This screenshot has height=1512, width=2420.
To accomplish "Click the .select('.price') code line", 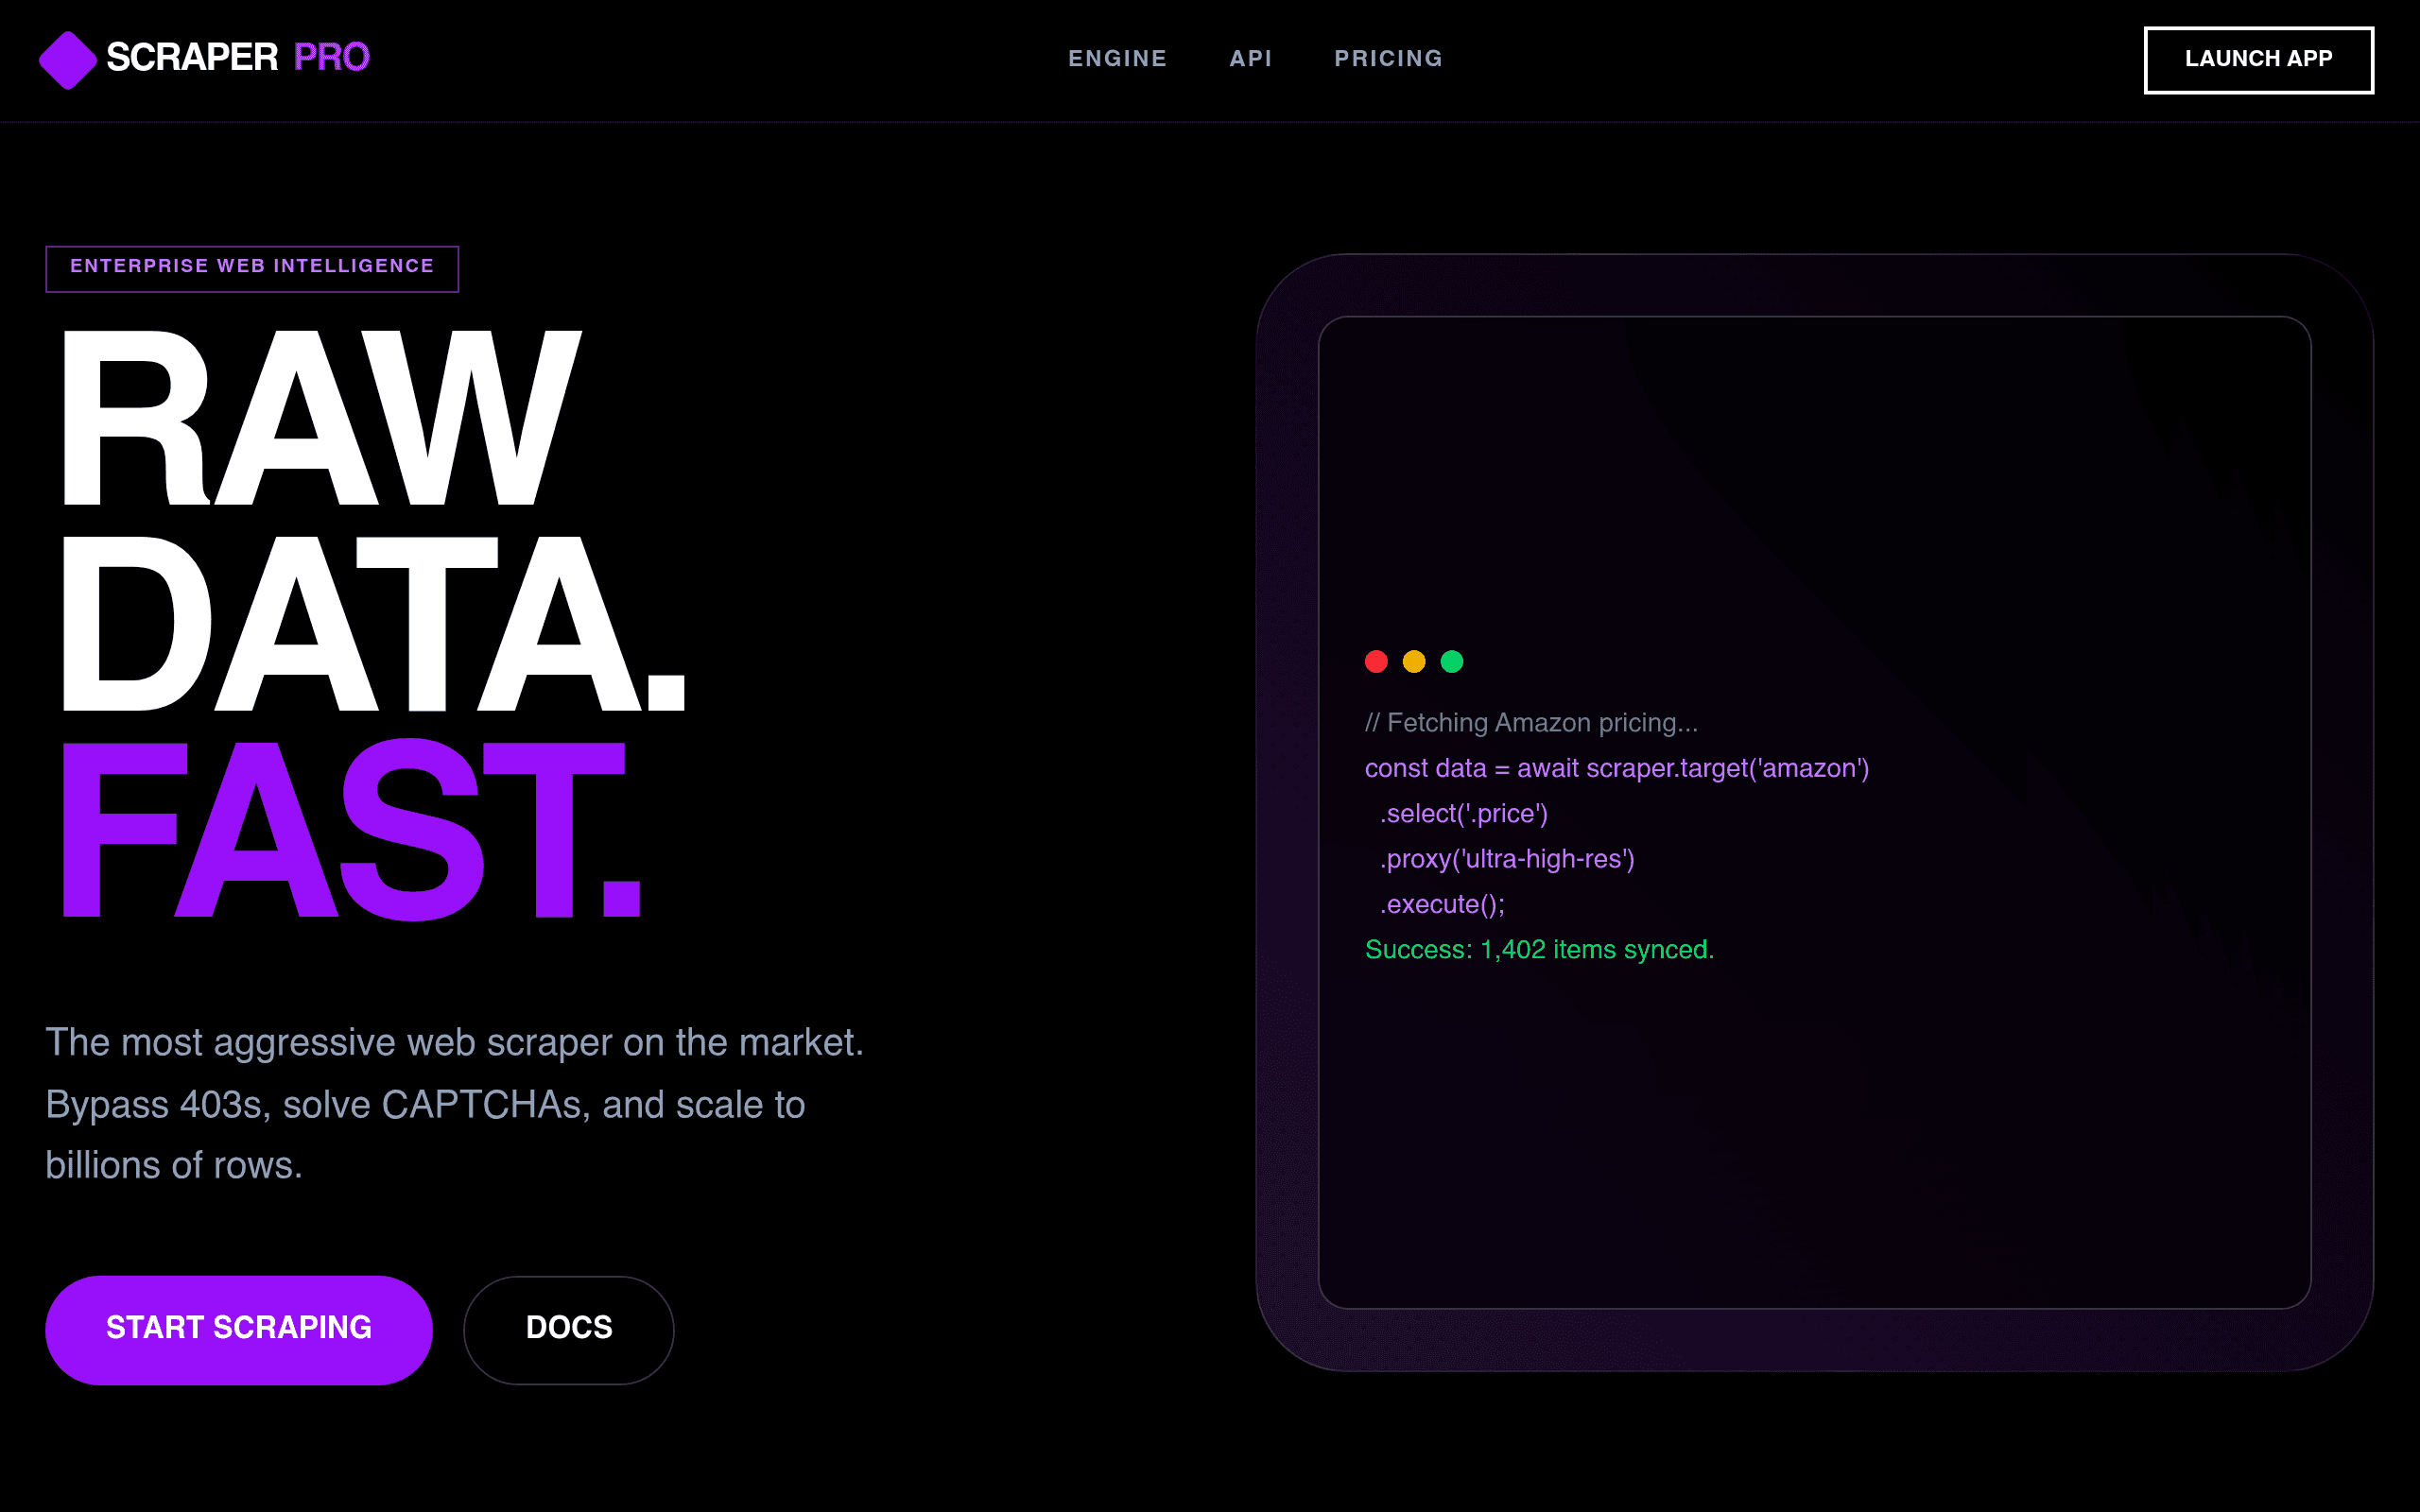I will click(1463, 813).
